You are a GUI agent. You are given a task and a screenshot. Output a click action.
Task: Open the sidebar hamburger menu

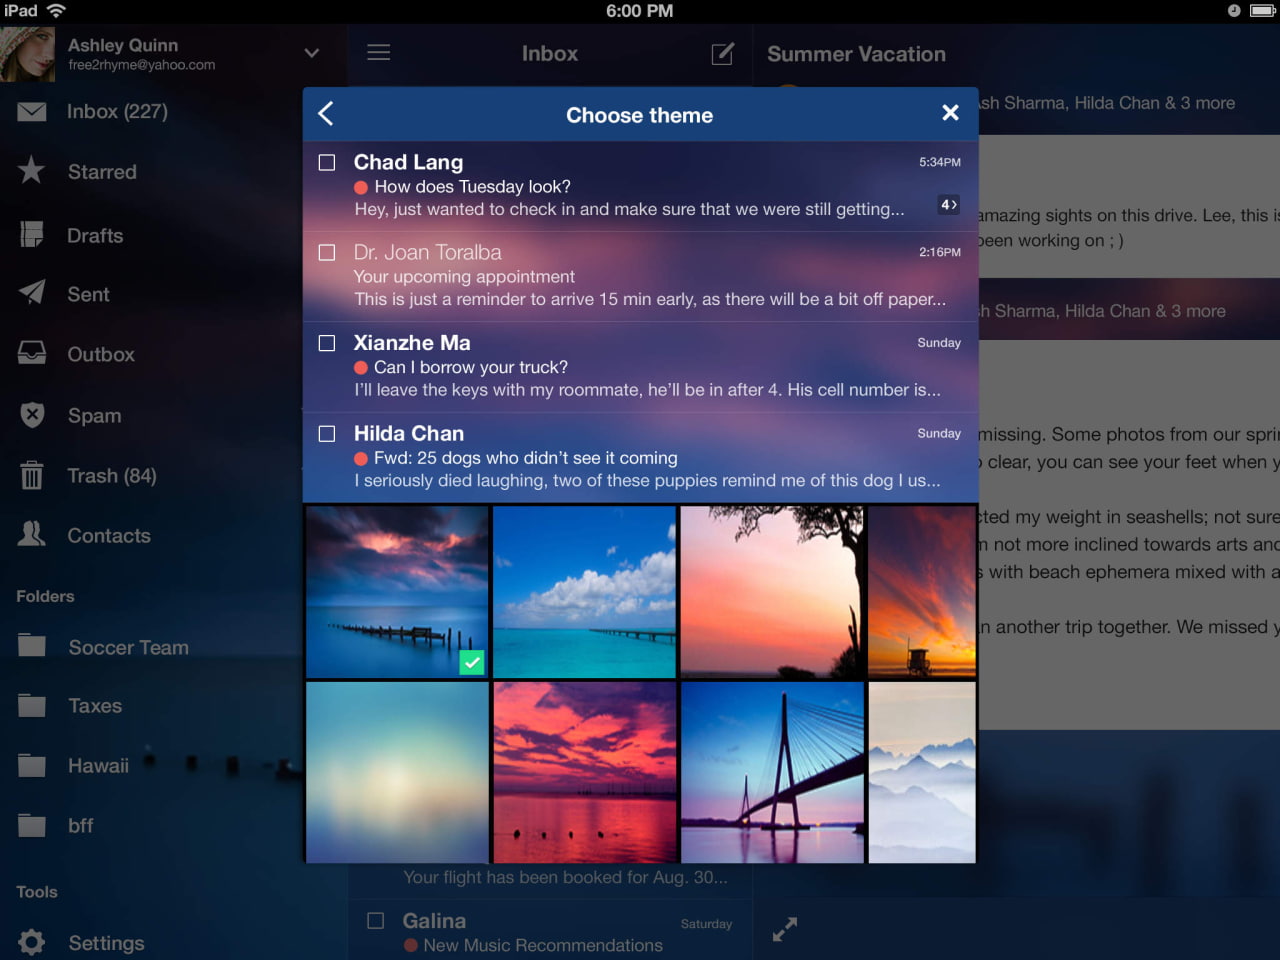(x=378, y=54)
